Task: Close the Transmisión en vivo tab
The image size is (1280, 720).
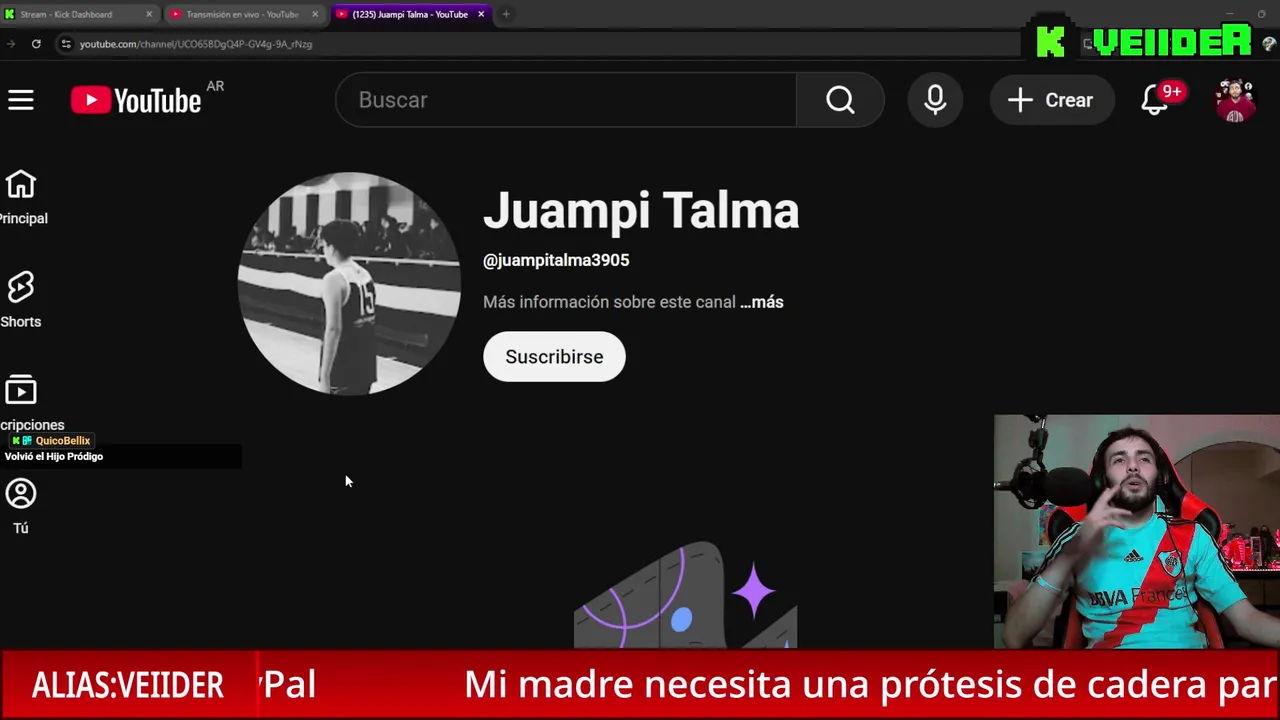Action: (x=315, y=14)
